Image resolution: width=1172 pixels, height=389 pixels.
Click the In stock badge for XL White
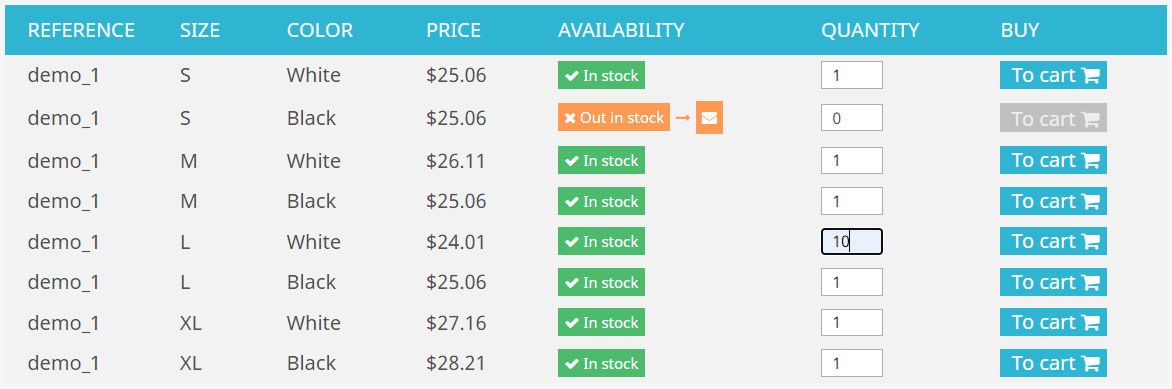tap(601, 322)
